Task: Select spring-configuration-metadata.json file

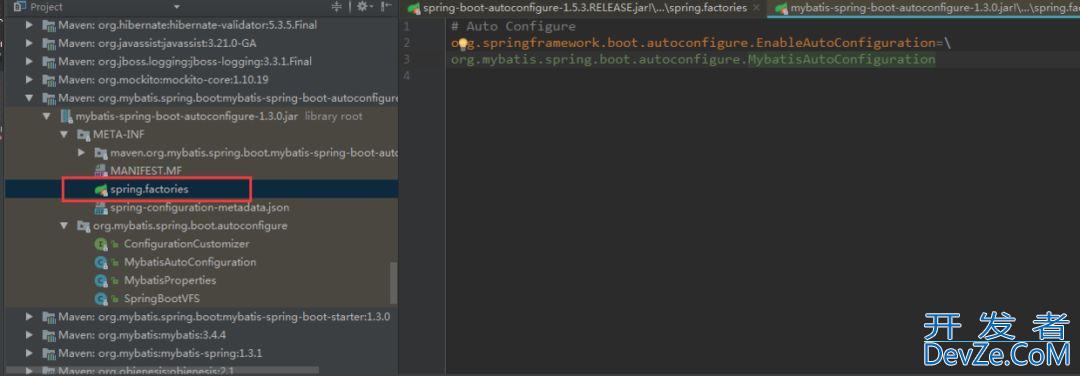Action: click(x=200, y=207)
